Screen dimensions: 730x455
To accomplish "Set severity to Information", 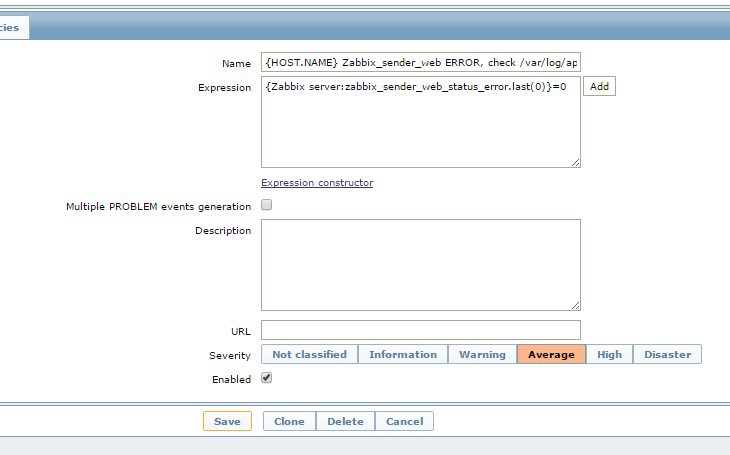I will [403, 354].
